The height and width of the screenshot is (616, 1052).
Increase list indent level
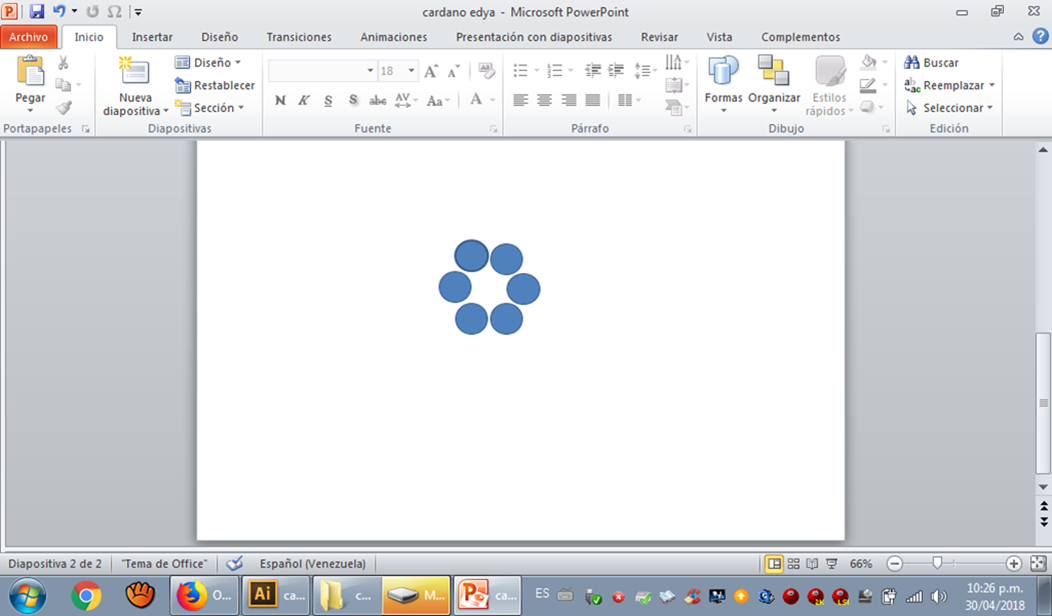click(615, 70)
